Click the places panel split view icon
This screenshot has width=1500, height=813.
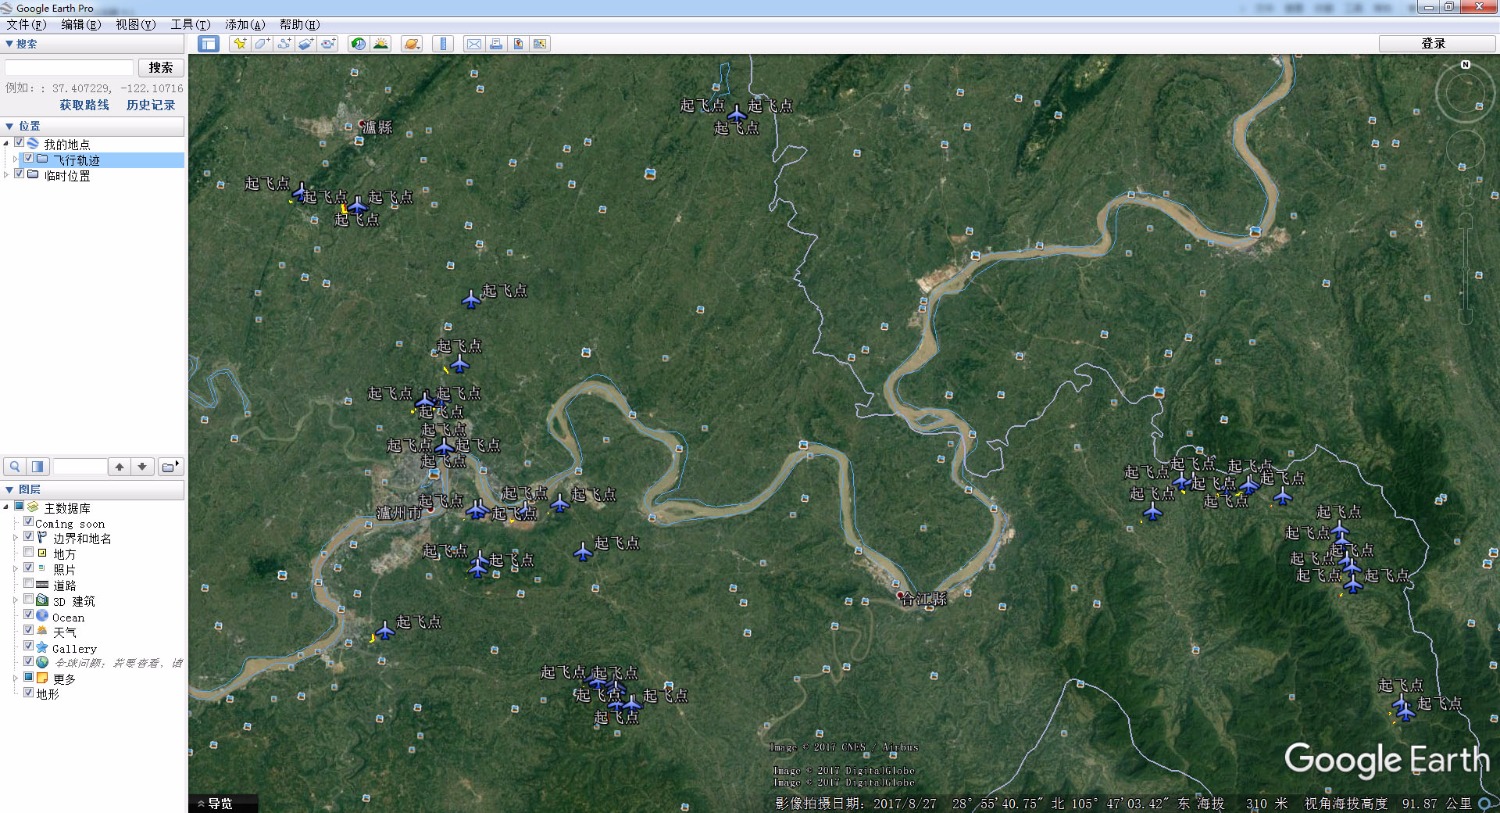pyautogui.click(x=38, y=467)
